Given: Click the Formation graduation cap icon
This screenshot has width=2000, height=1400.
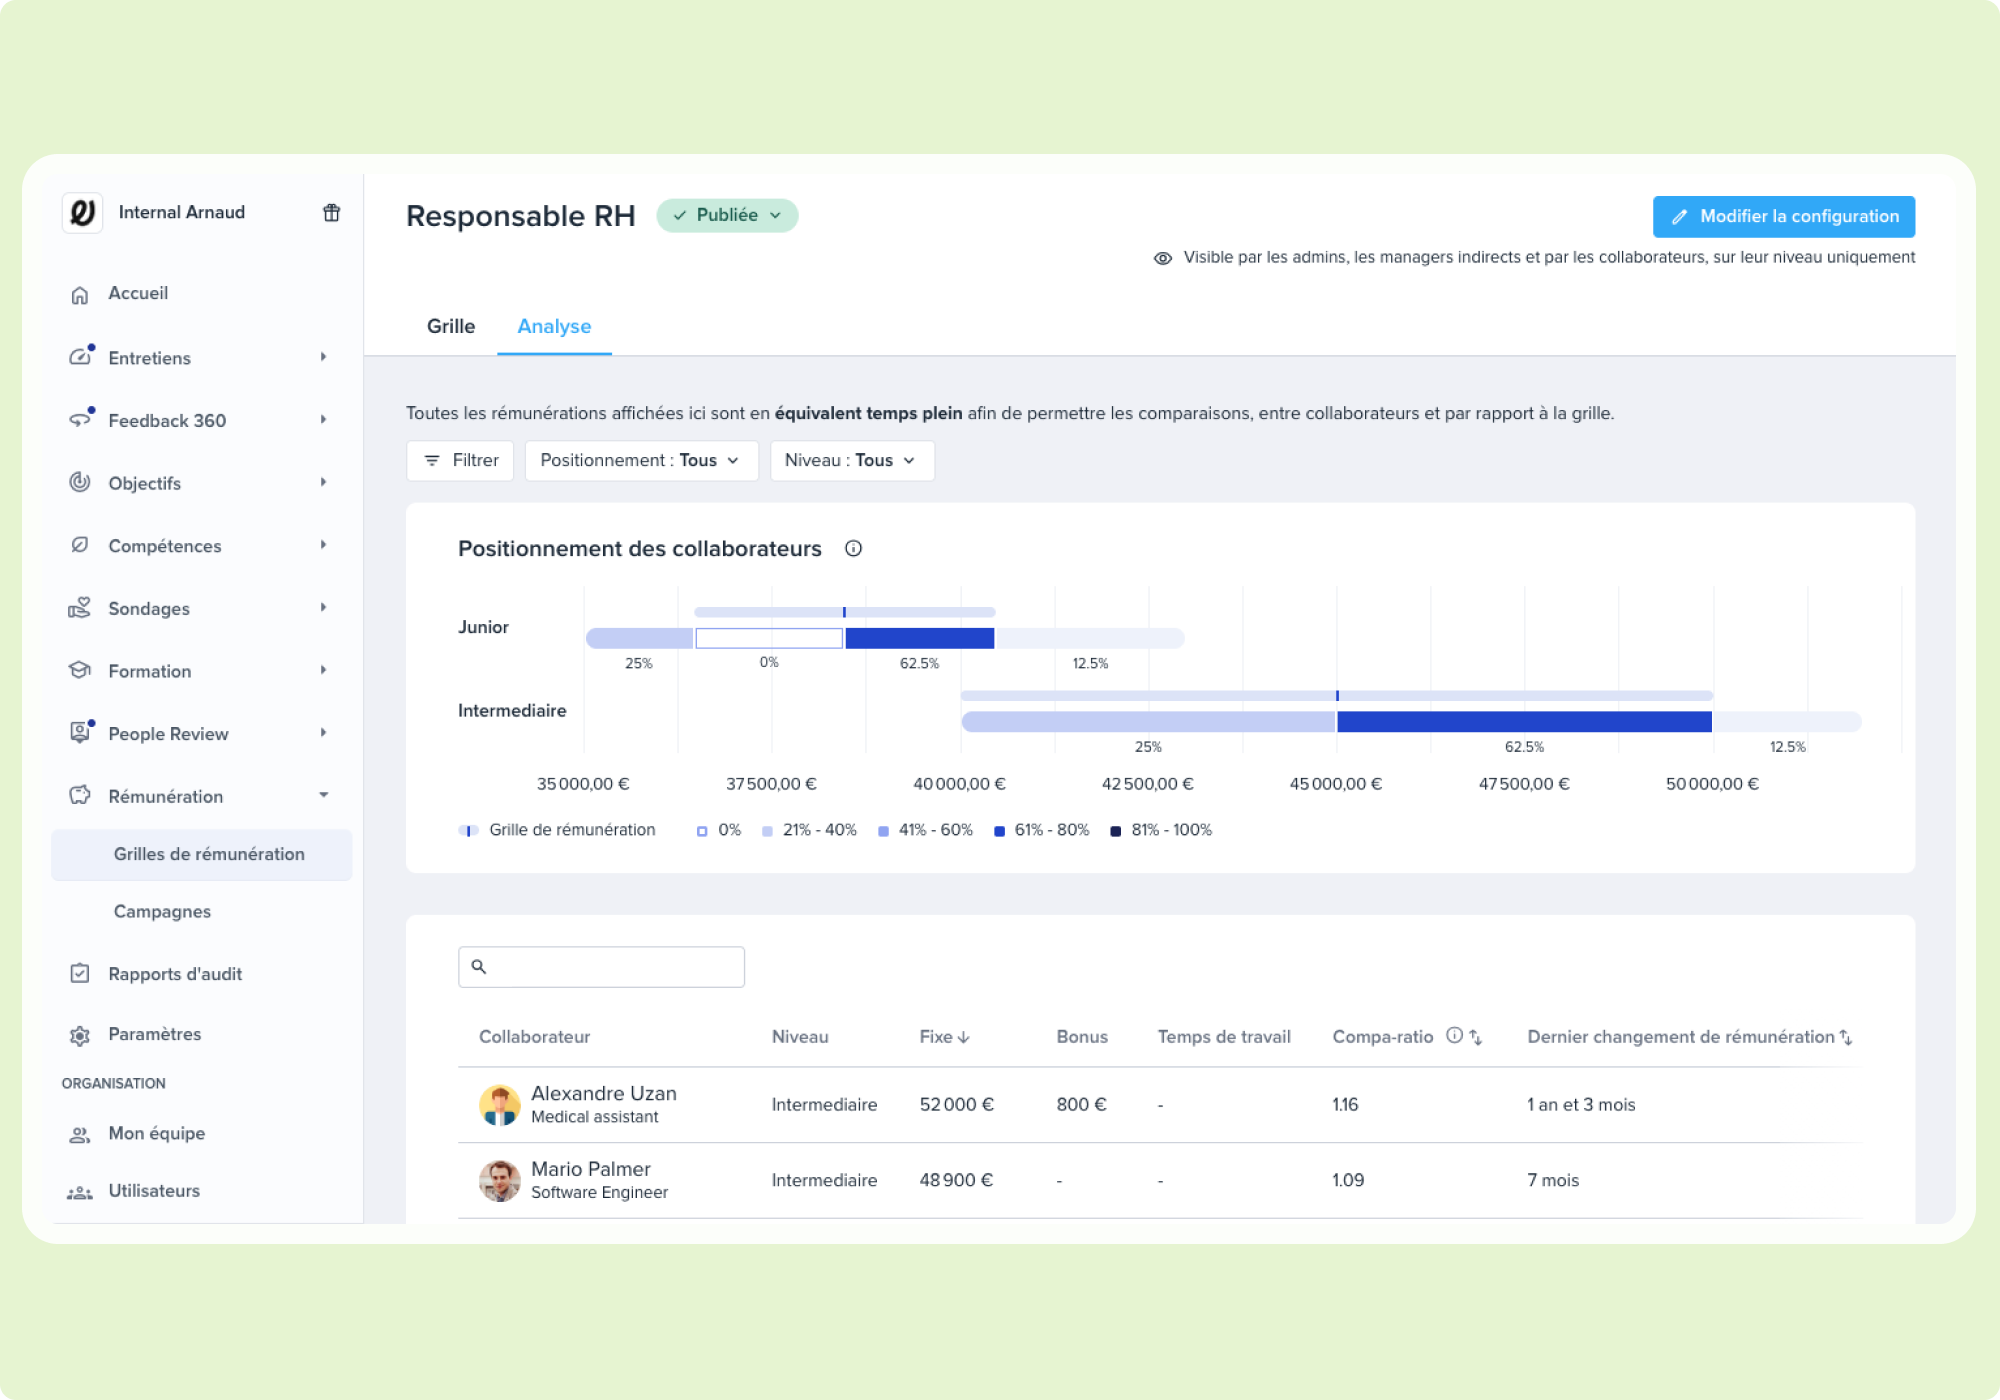Looking at the screenshot, I should point(80,670).
